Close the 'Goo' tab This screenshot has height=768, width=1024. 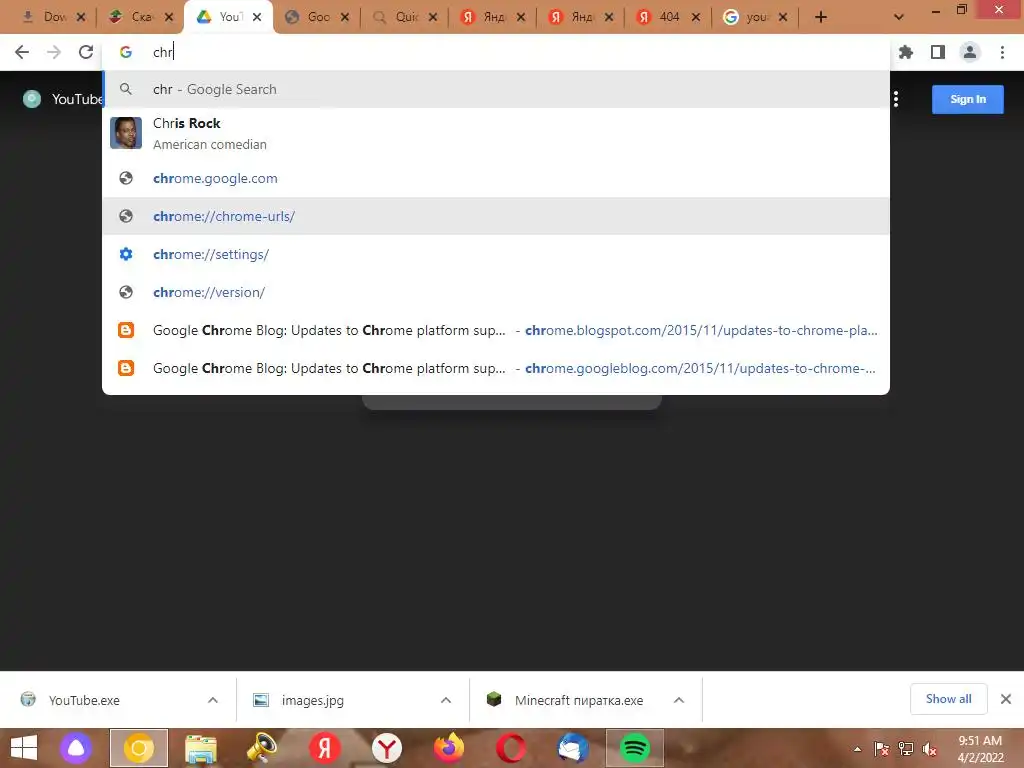point(345,17)
